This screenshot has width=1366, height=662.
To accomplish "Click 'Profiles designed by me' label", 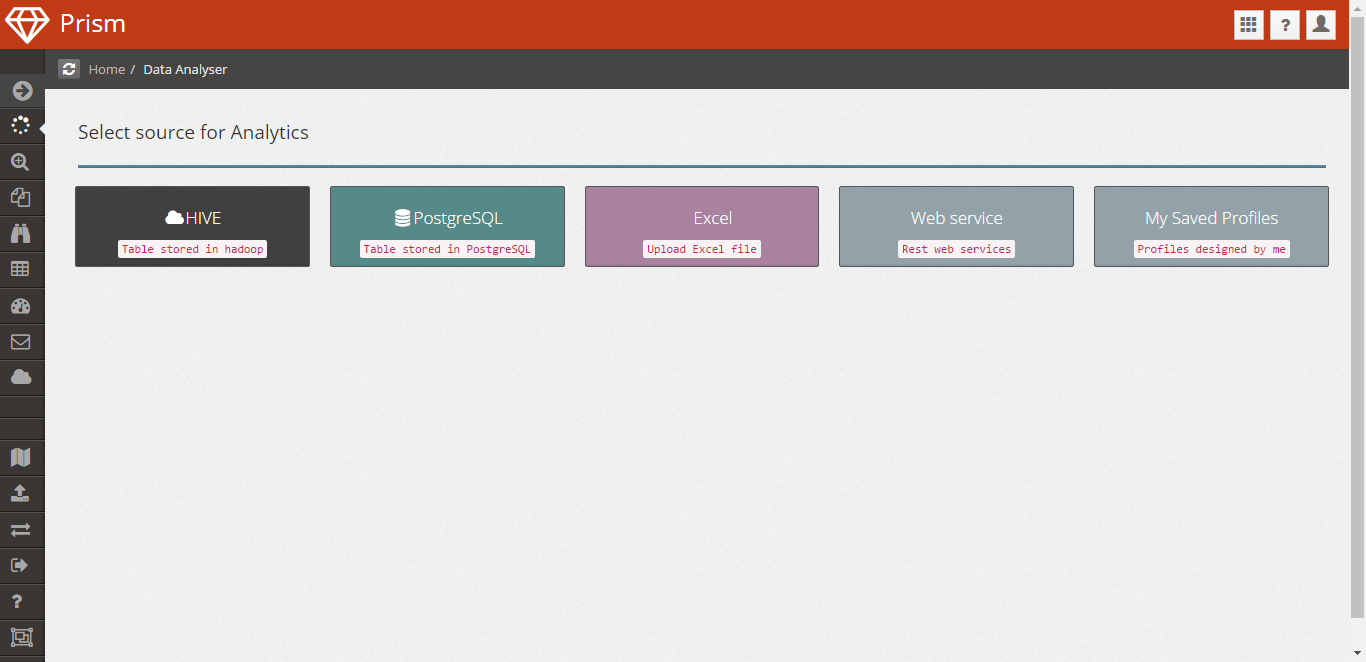I will click(x=1212, y=249).
